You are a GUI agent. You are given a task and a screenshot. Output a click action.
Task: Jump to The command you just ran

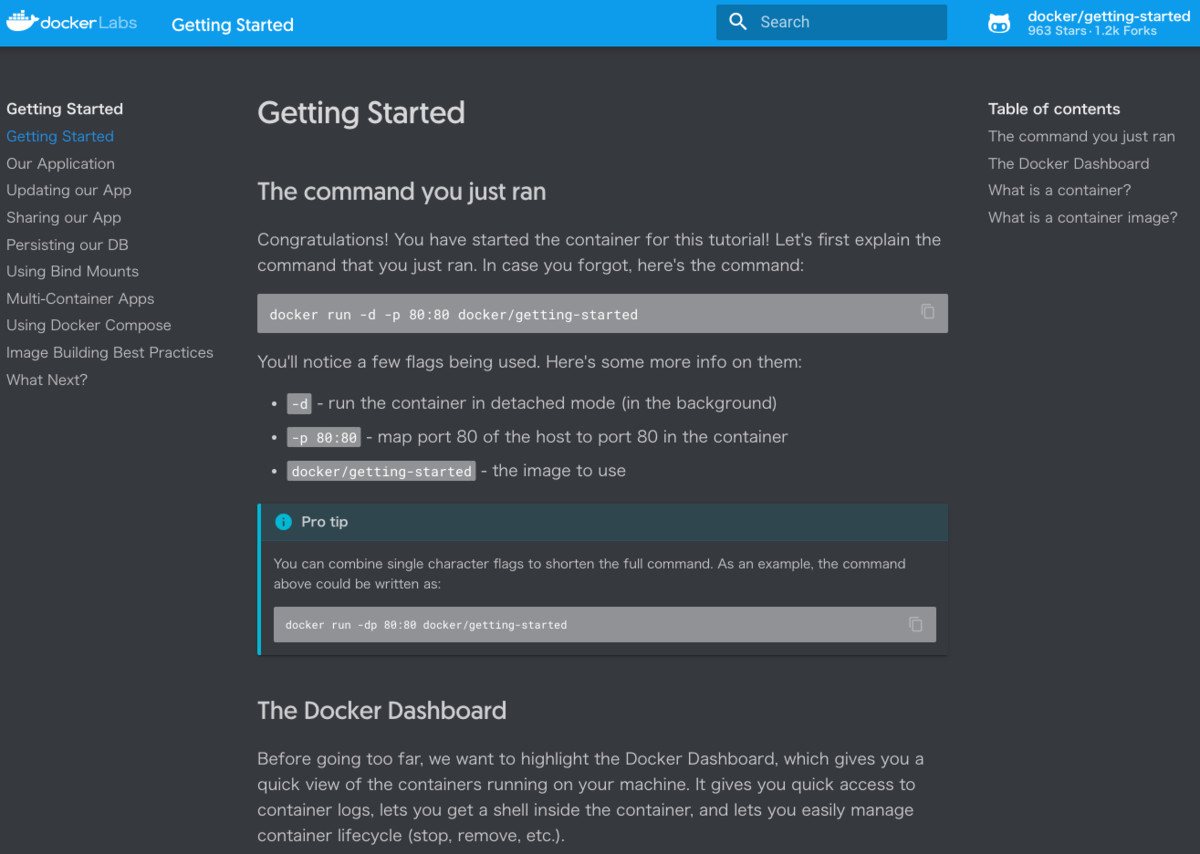(1082, 136)
